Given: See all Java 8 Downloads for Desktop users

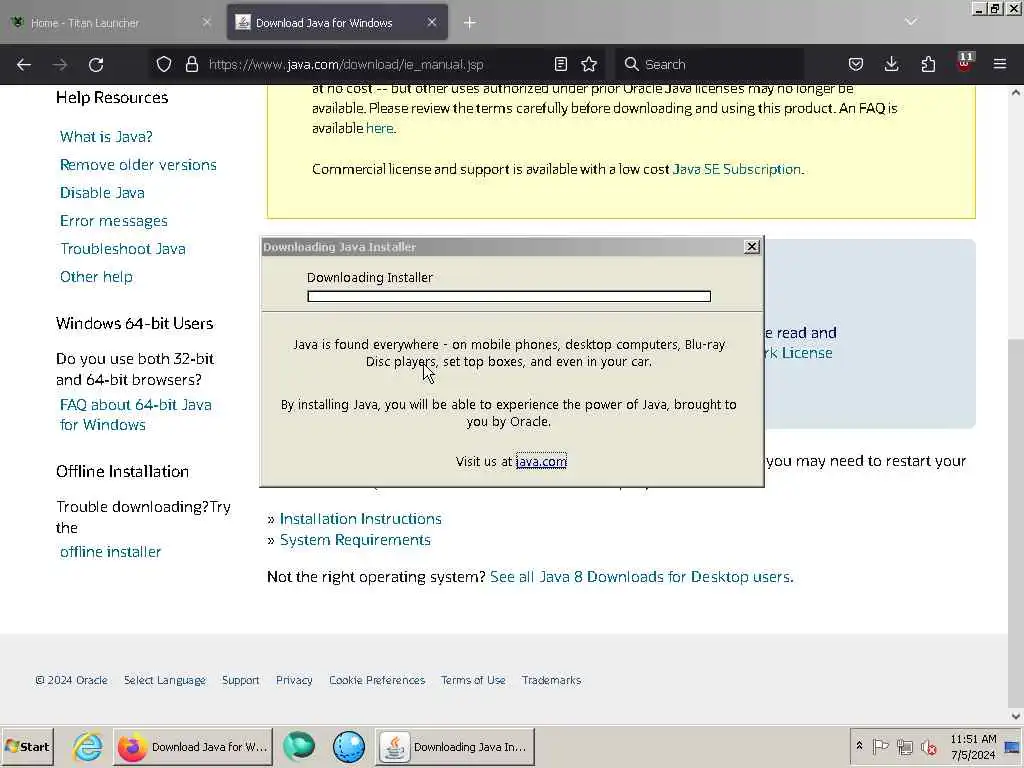Looking at the screenshot, I should click(x=641, y=577).
